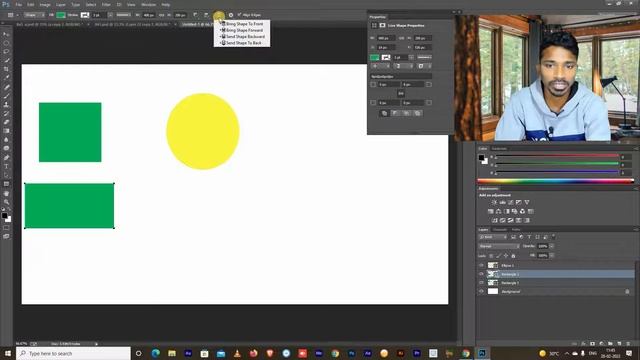
Task: Click the color spectrum ramp
Action: 556,181
